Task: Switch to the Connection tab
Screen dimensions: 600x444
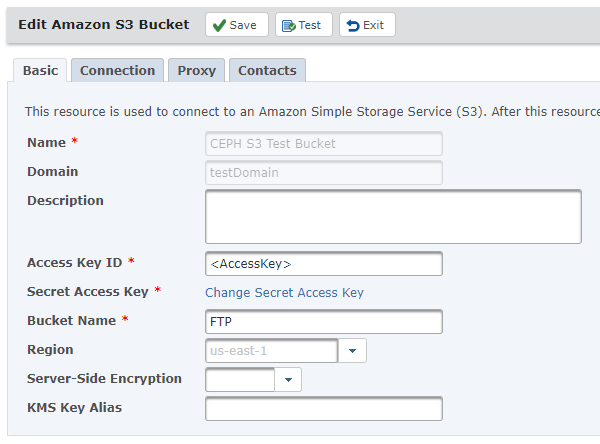Action: [117, 70]
